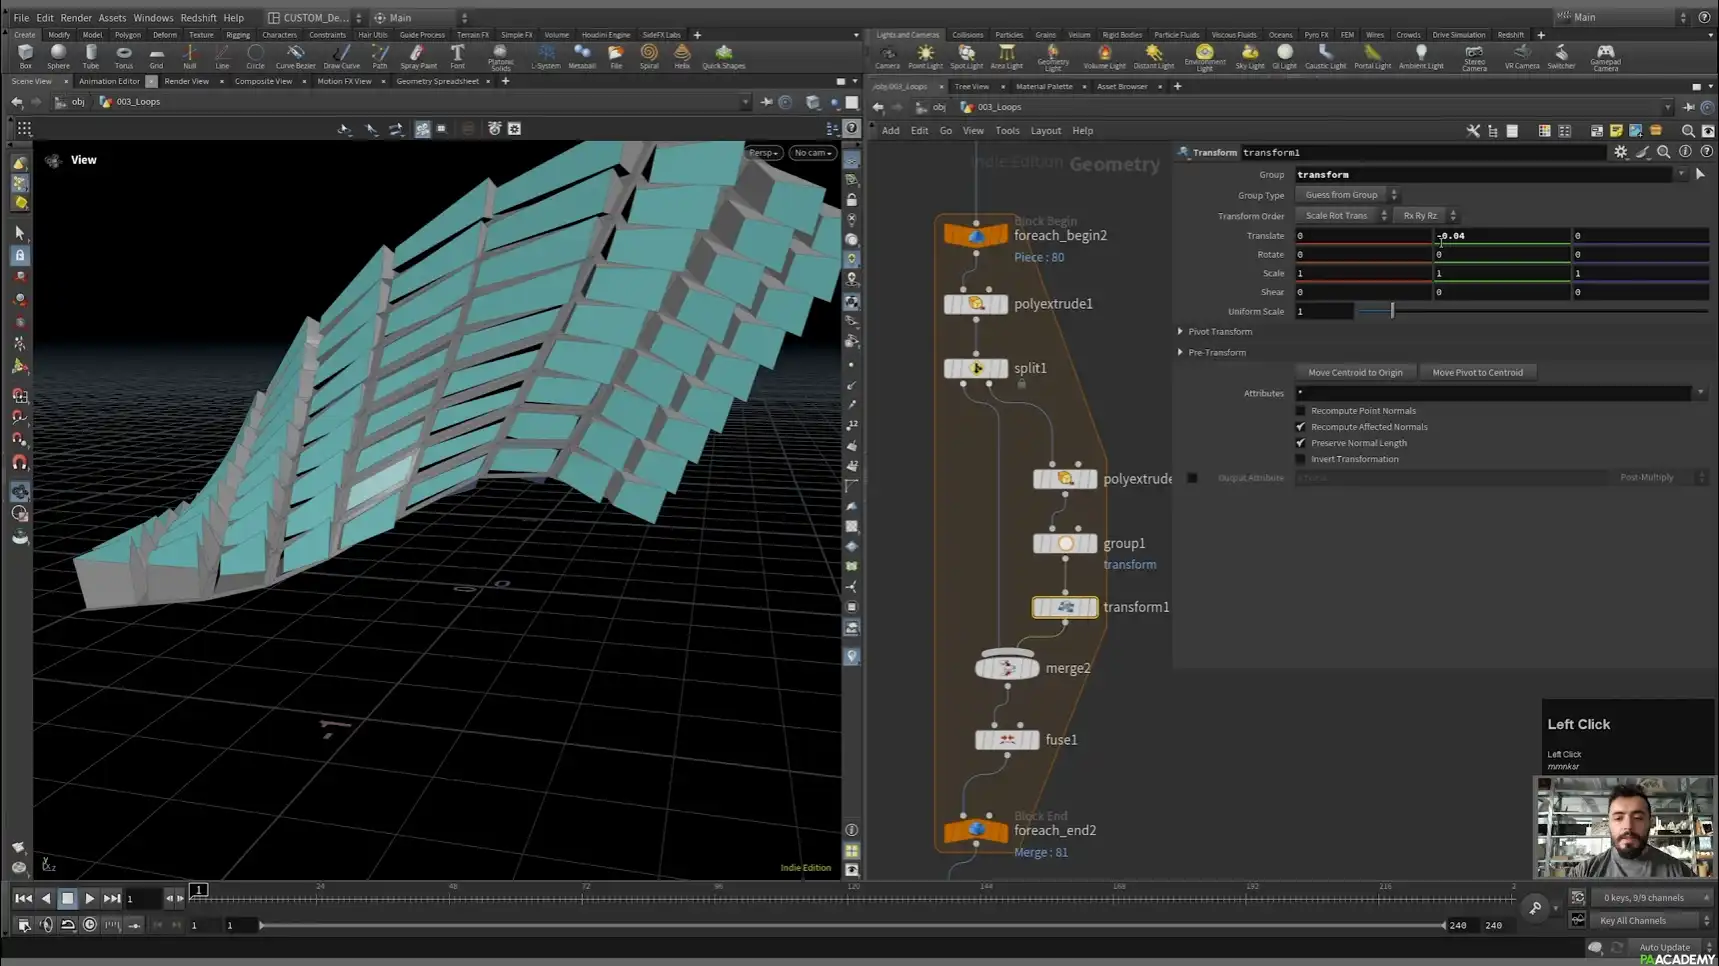Click Move Pivot to Centroid button

(x=1478, y=371)
